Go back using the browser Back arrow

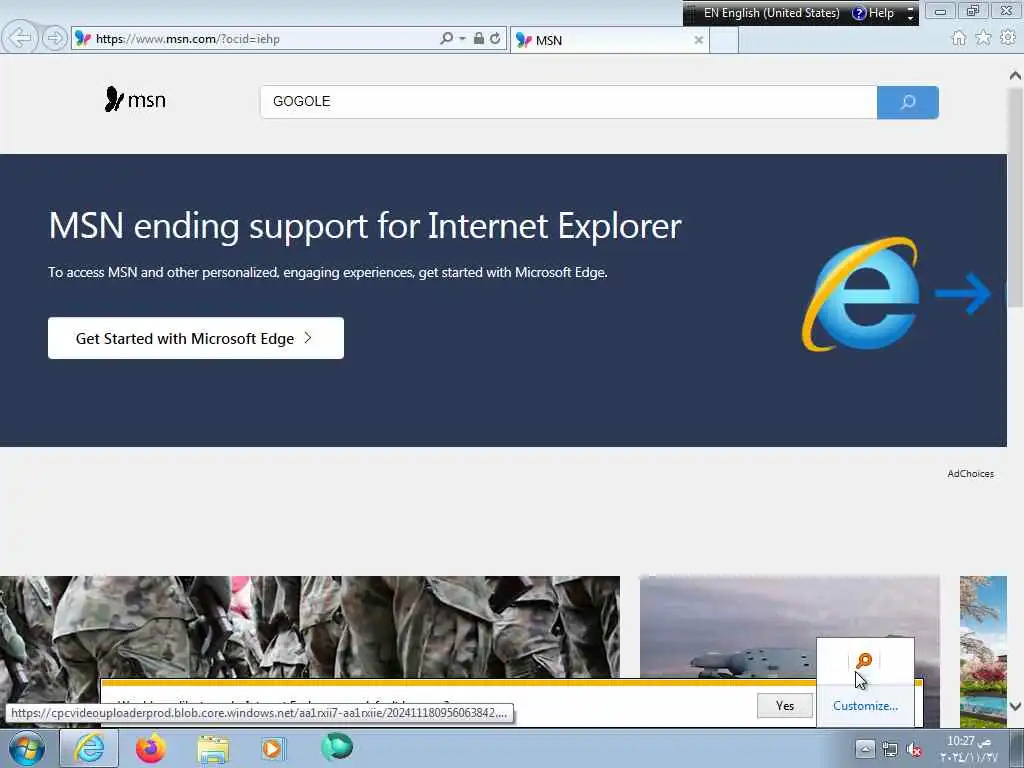(x=20, y=38)
